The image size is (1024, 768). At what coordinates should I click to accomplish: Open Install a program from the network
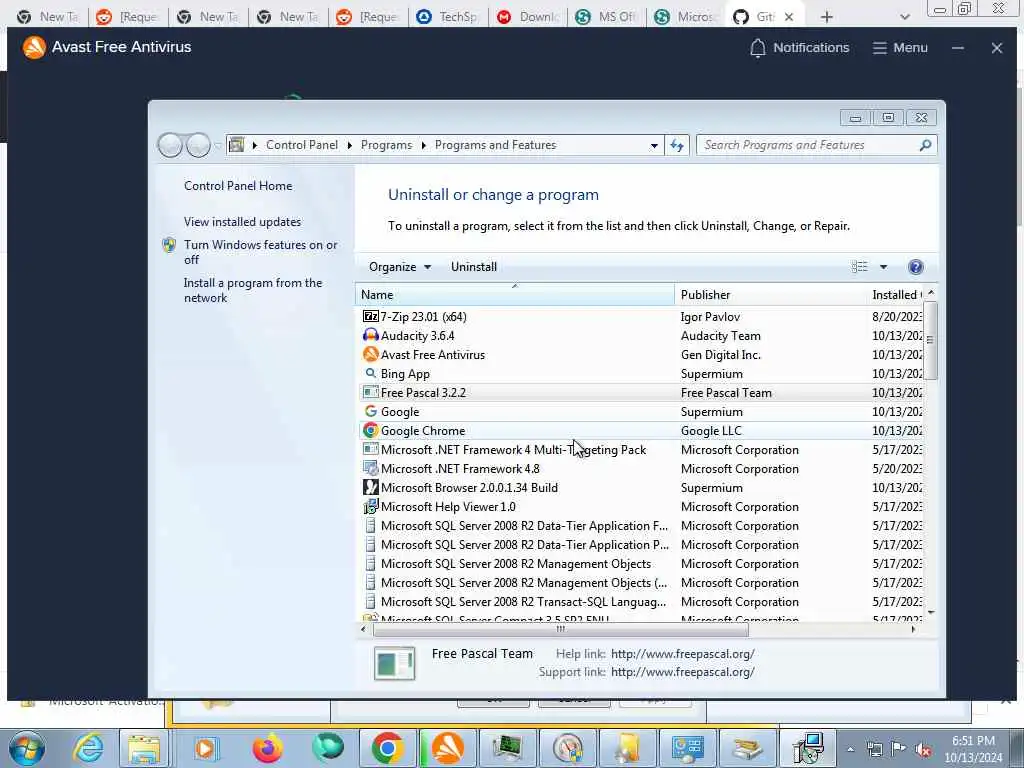253,290
